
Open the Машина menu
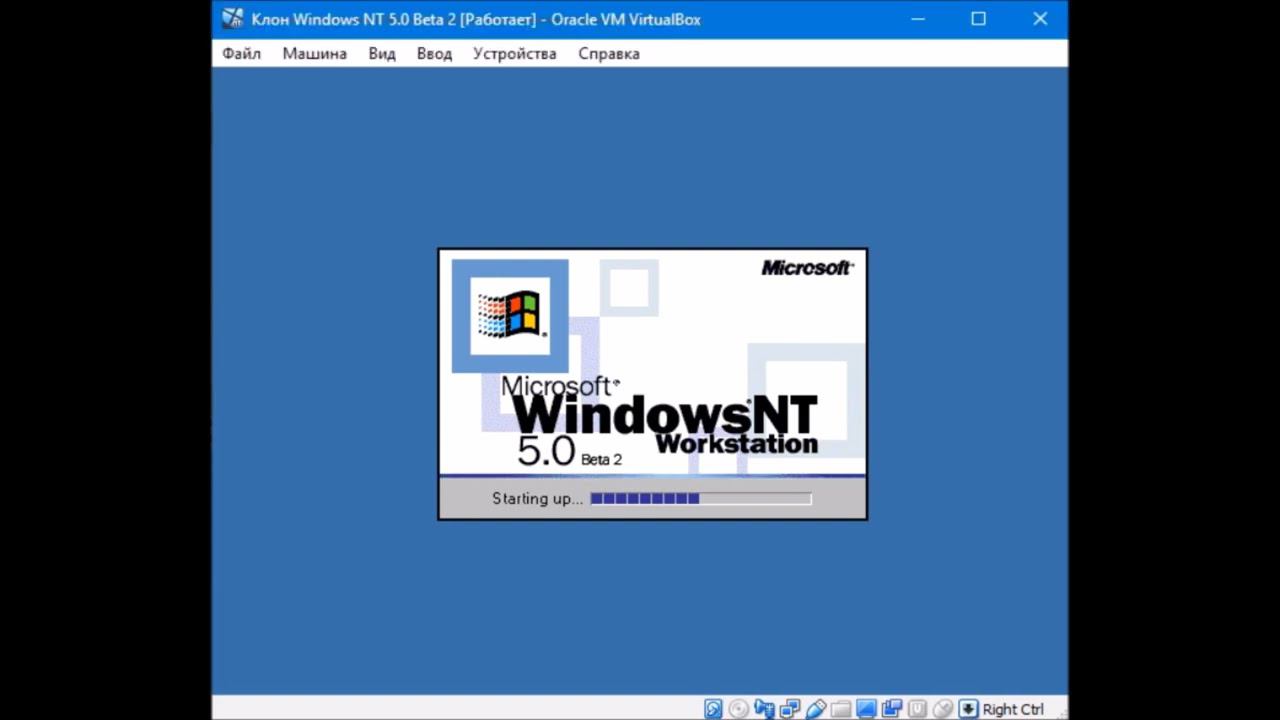pyautogui.click(x=314, y=54)
